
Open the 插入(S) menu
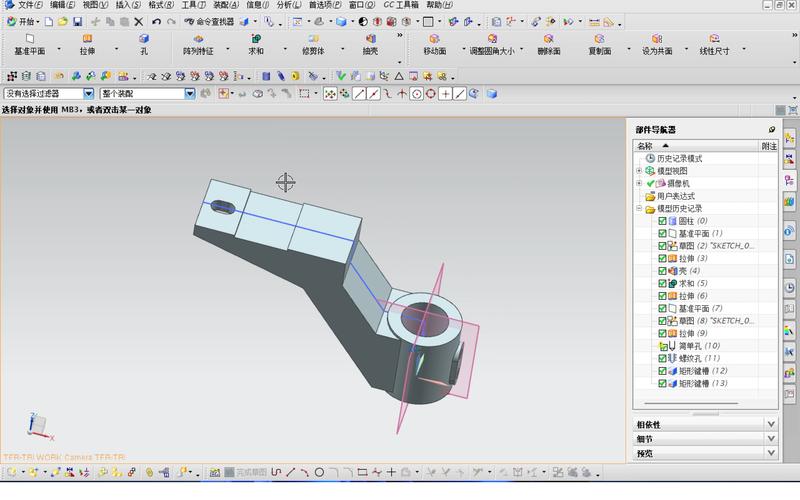pos(128,5)
